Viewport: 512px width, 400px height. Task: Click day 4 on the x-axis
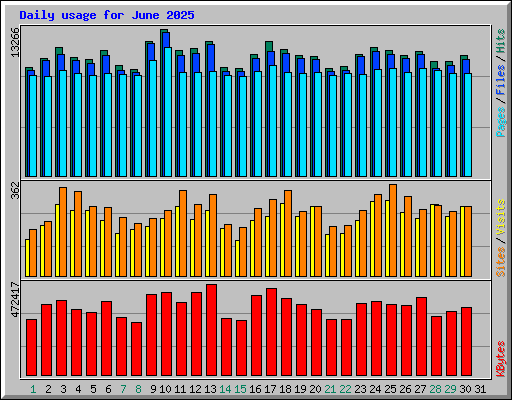[78, 389]
